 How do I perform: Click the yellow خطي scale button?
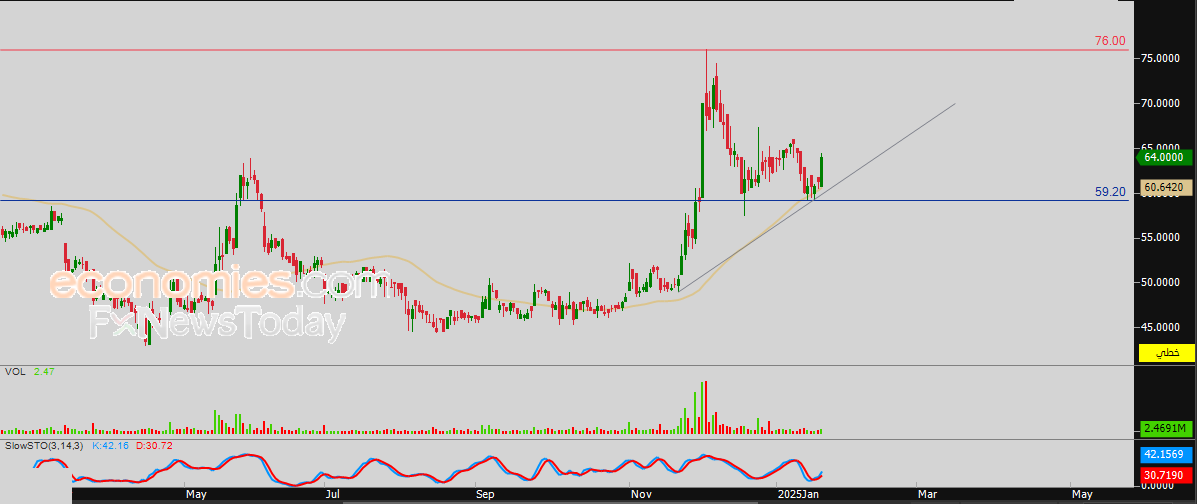click(x=1166, y=353)
